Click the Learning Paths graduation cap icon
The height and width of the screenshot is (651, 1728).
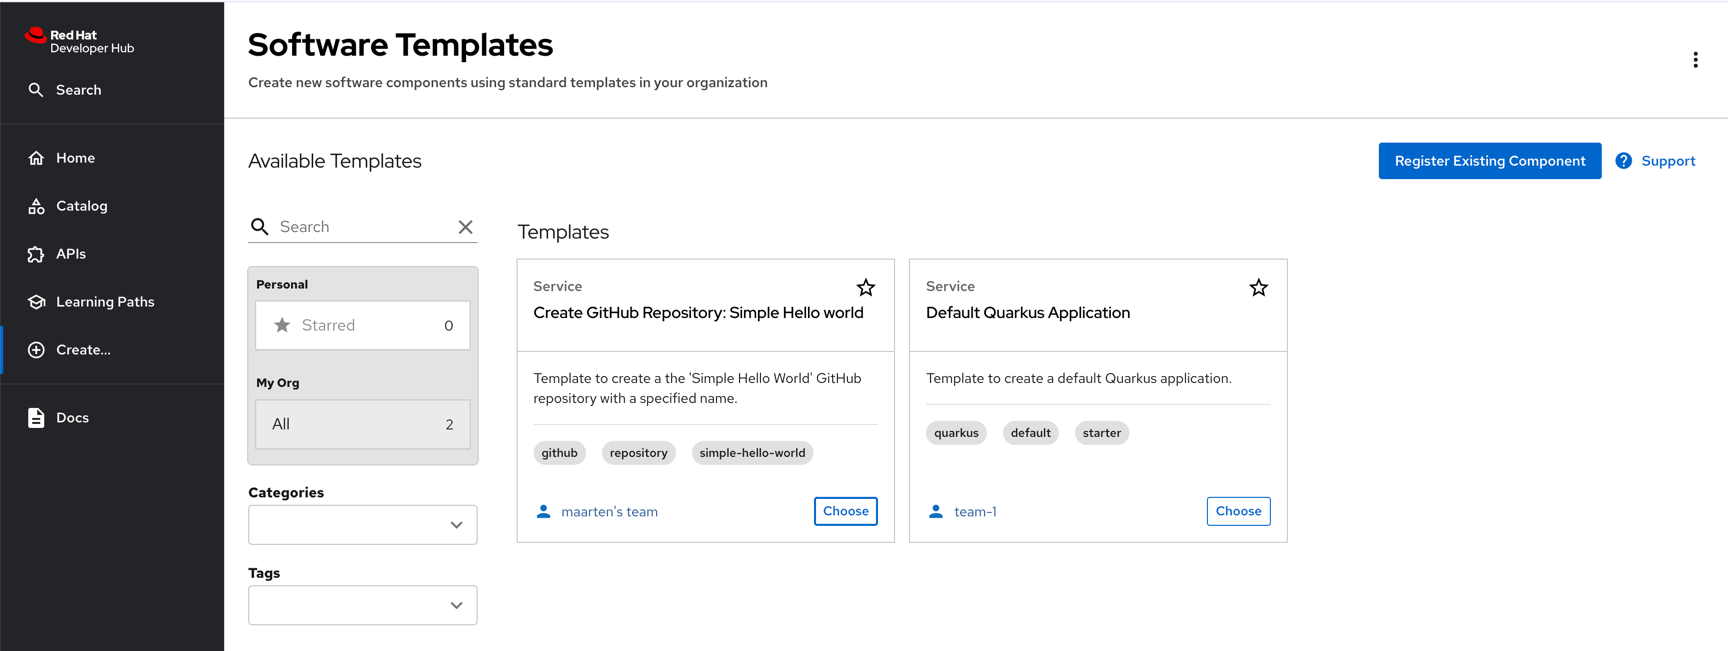pyautogui.click(x=36, y=302)
